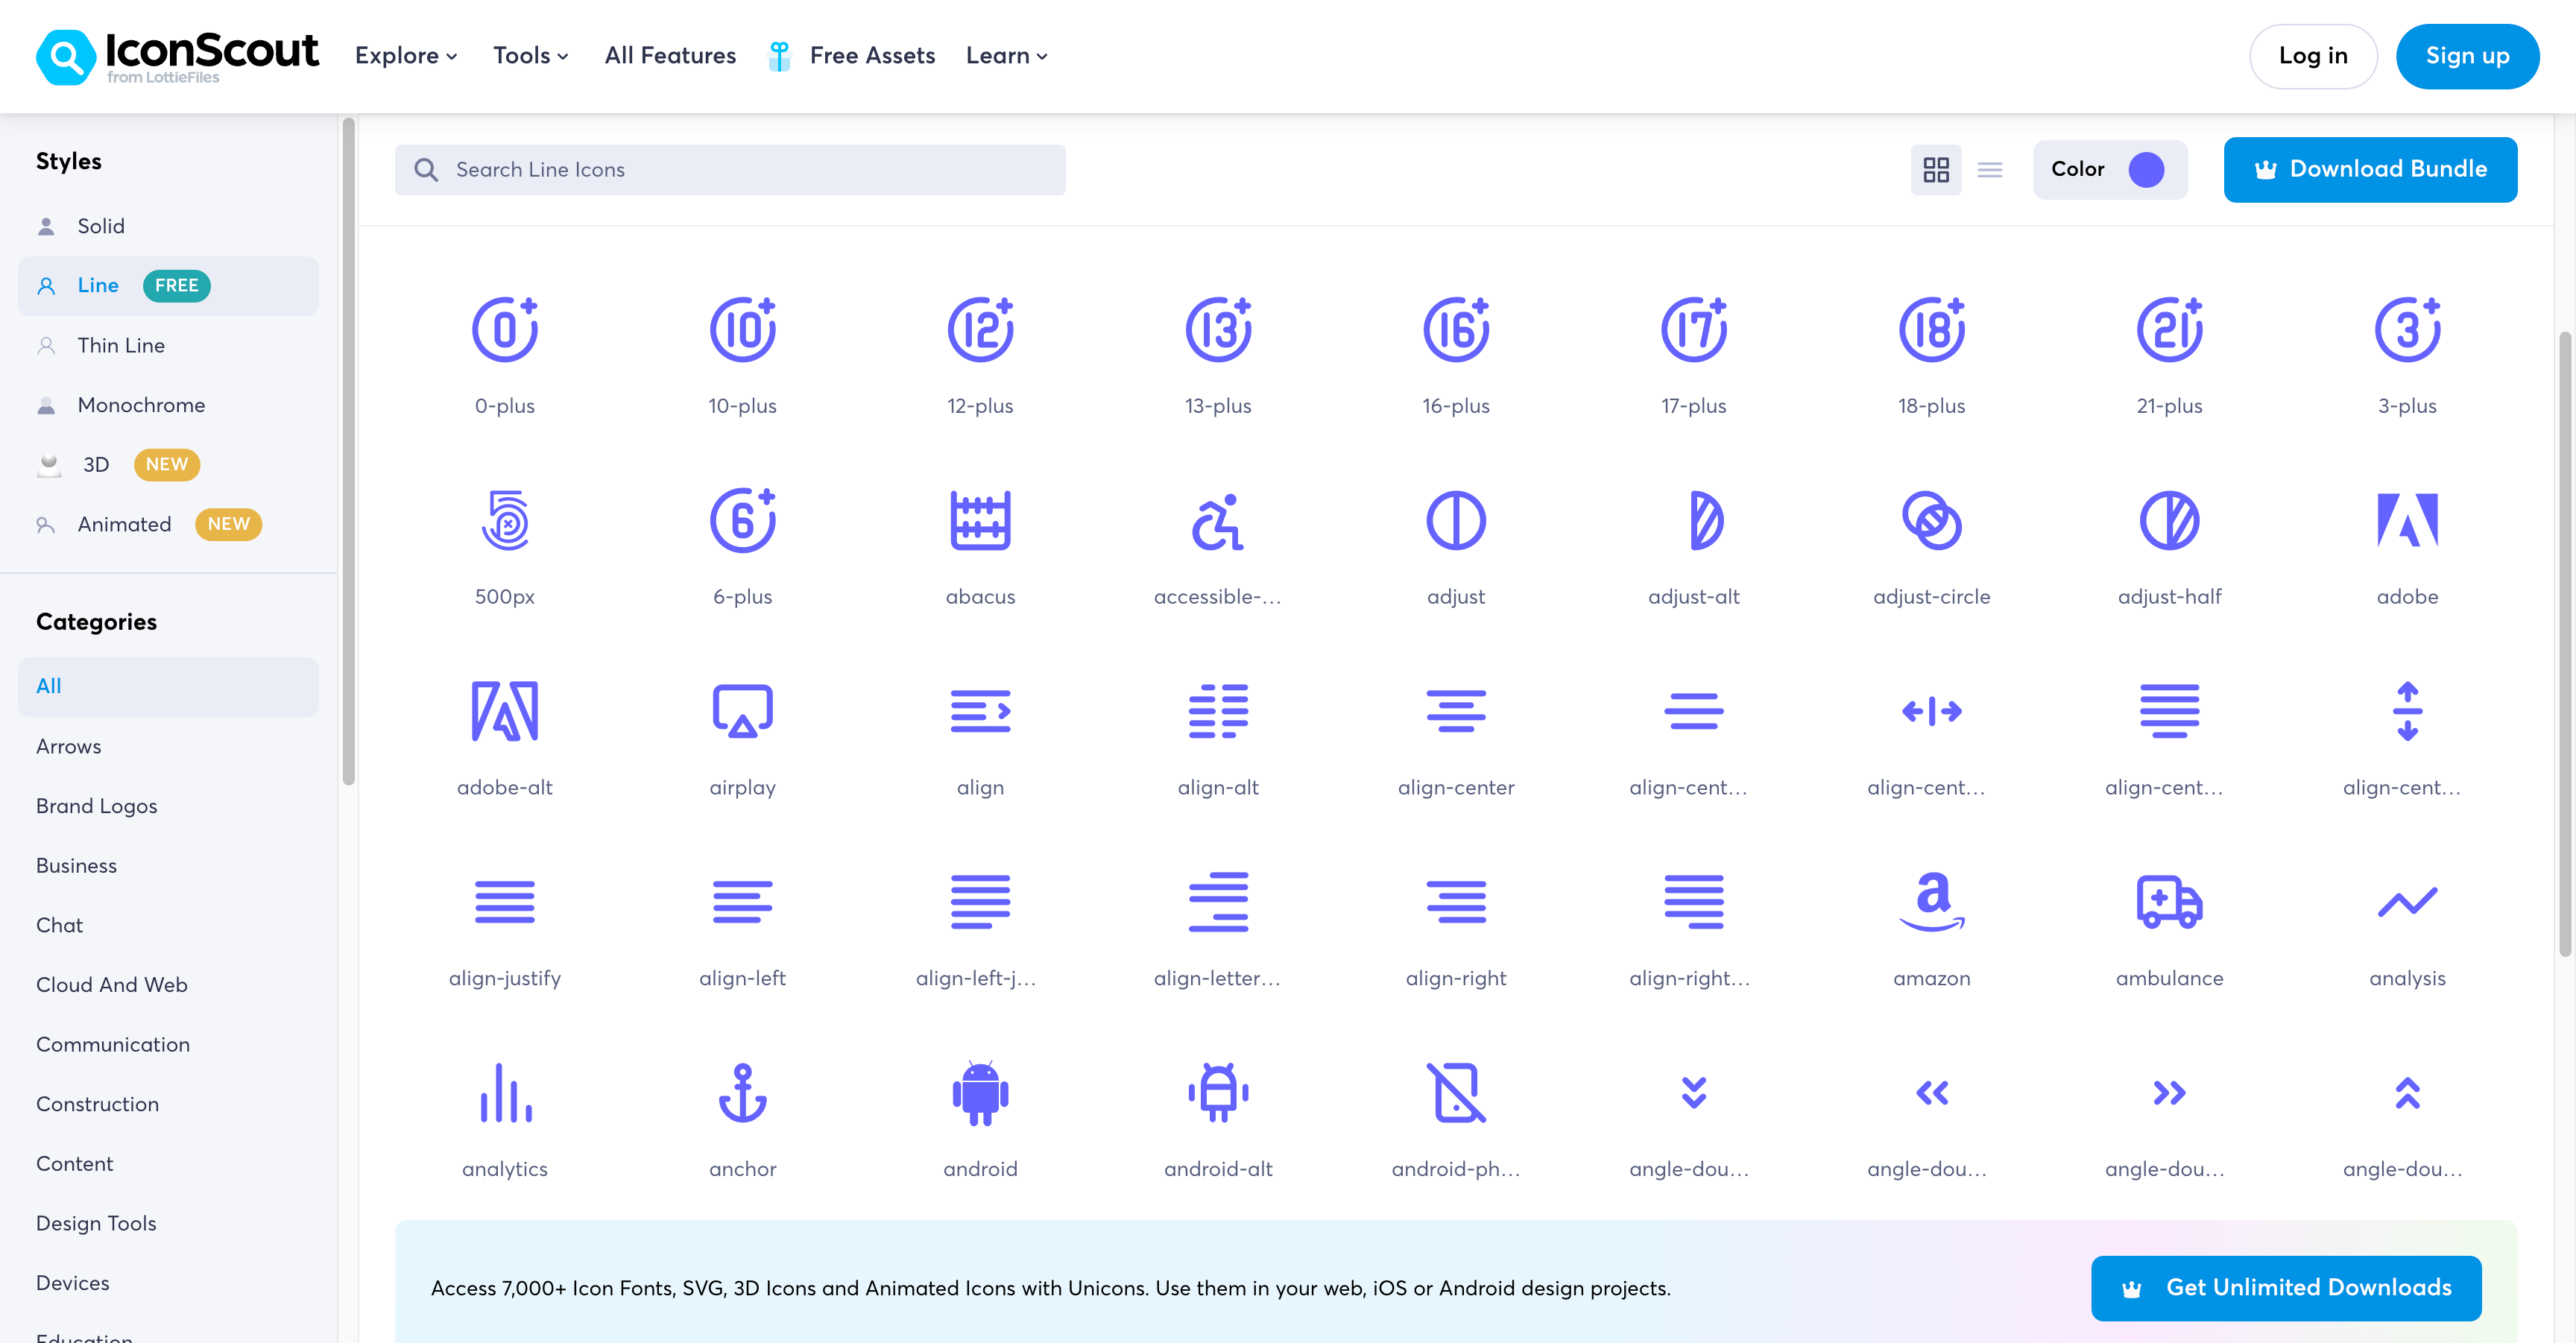The height and width of the screenshot is (1343, 2576).
Task: Filter by Arrows category
Action: point(168,746)
